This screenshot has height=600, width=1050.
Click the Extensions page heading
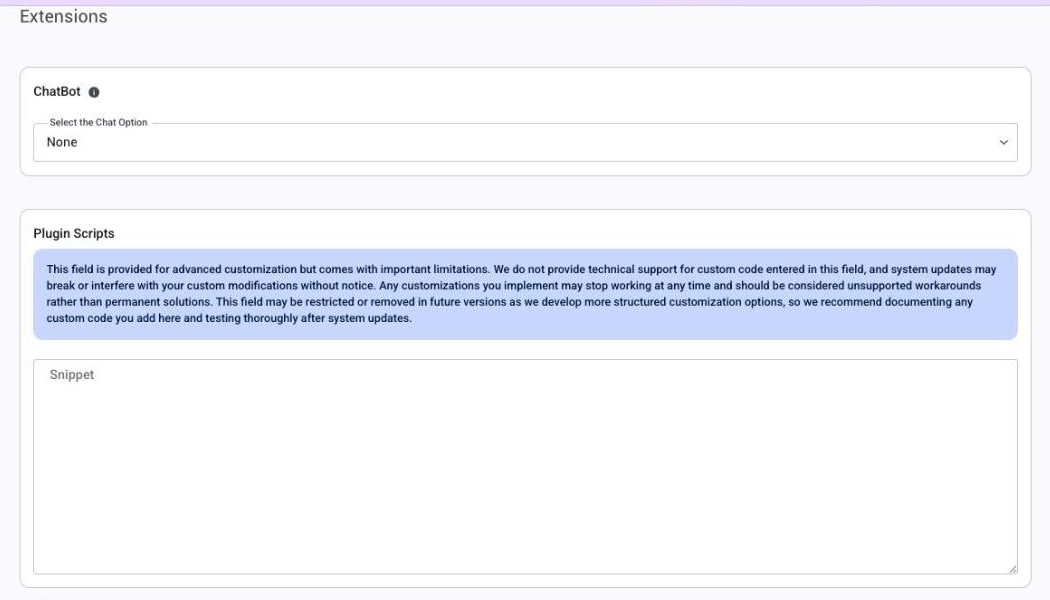click(64, 17)
